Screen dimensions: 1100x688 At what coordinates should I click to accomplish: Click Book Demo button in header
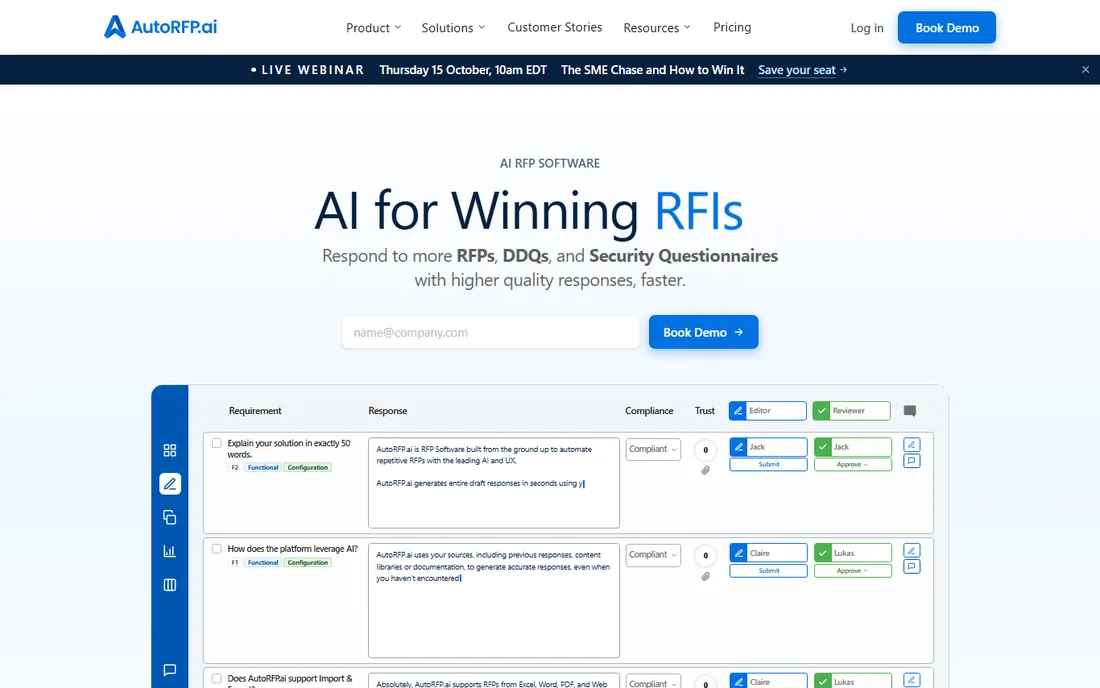[947, 27]
